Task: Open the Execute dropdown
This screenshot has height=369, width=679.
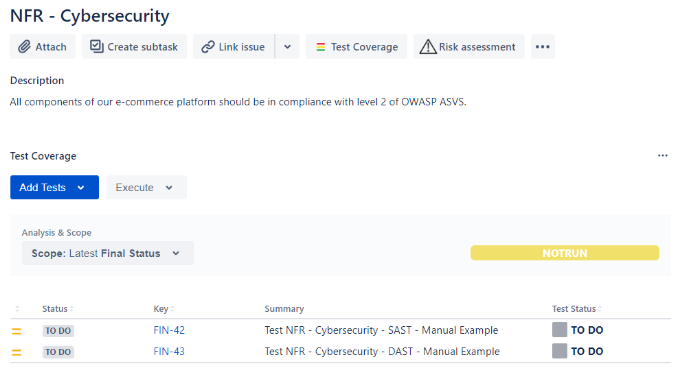Action: tap(146, 187)
